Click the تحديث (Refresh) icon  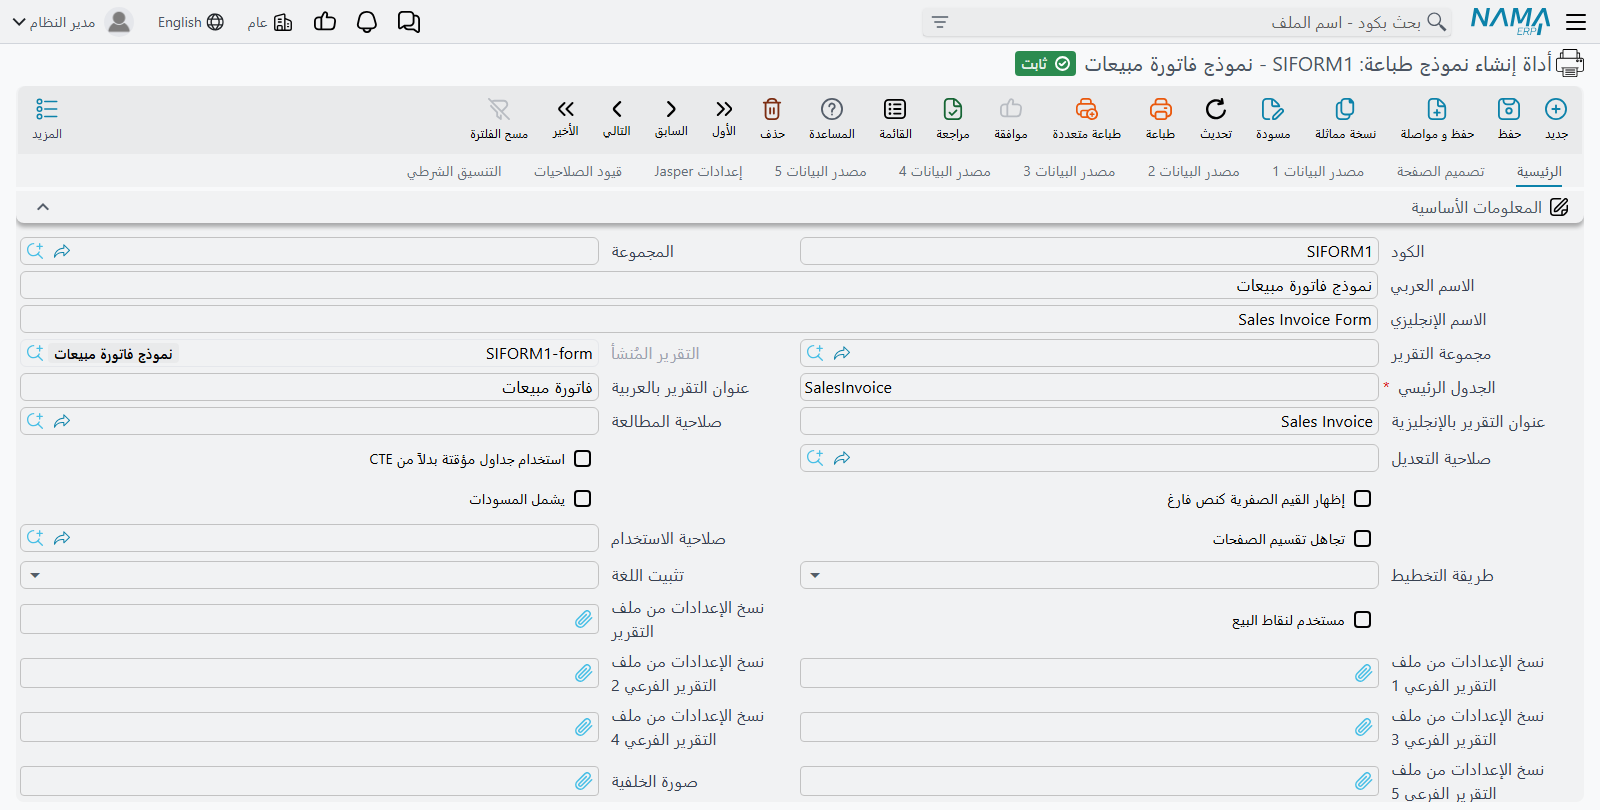click(x=1216, y=109)
